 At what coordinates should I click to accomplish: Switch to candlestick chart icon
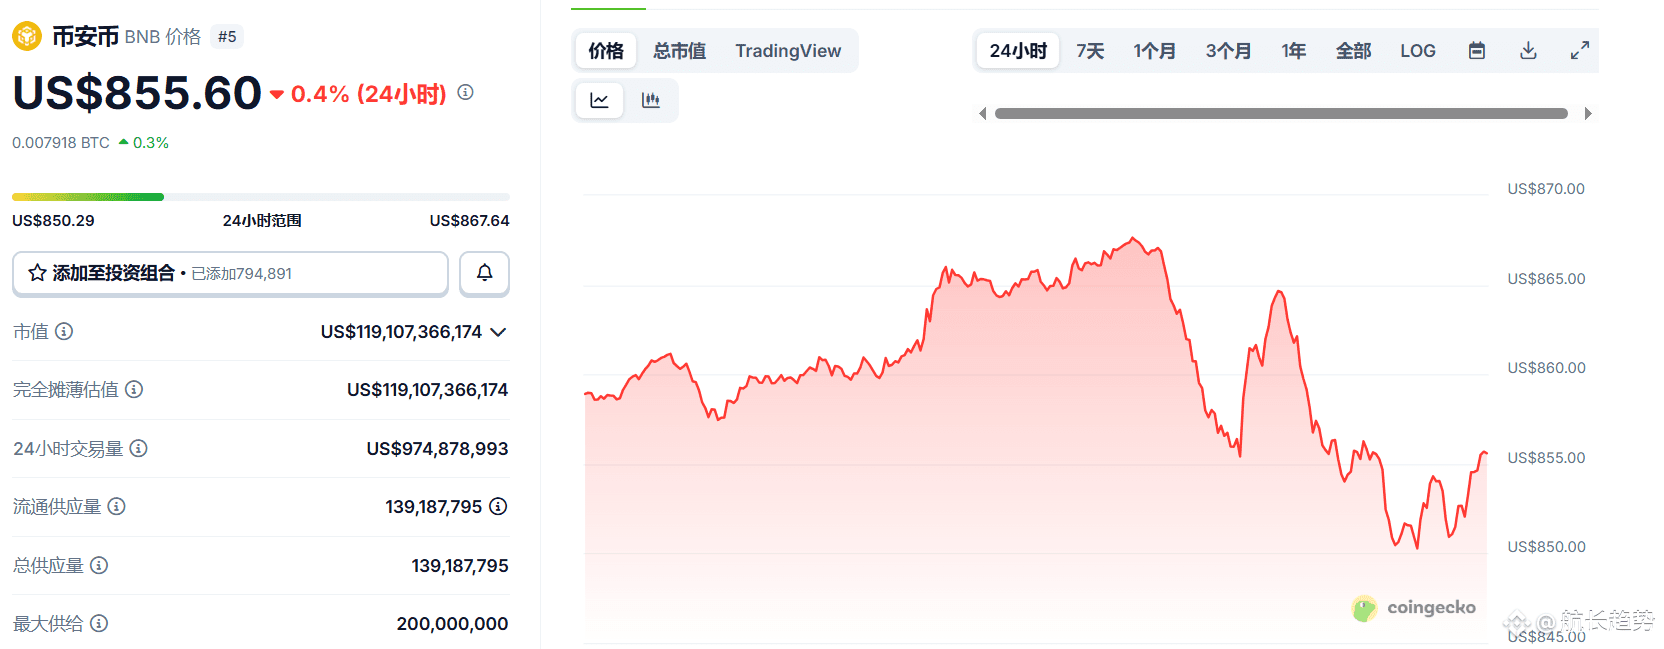(x=651, y=100)
